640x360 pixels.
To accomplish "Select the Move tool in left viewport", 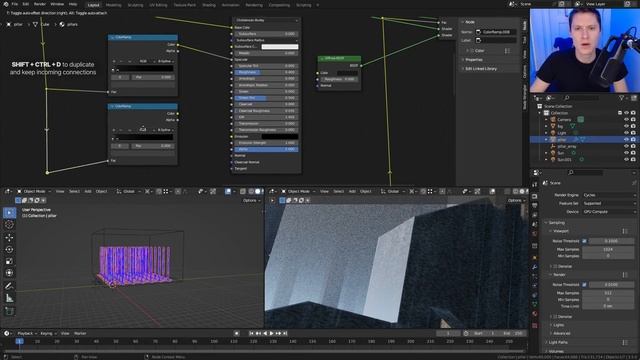I will (9, 238).
